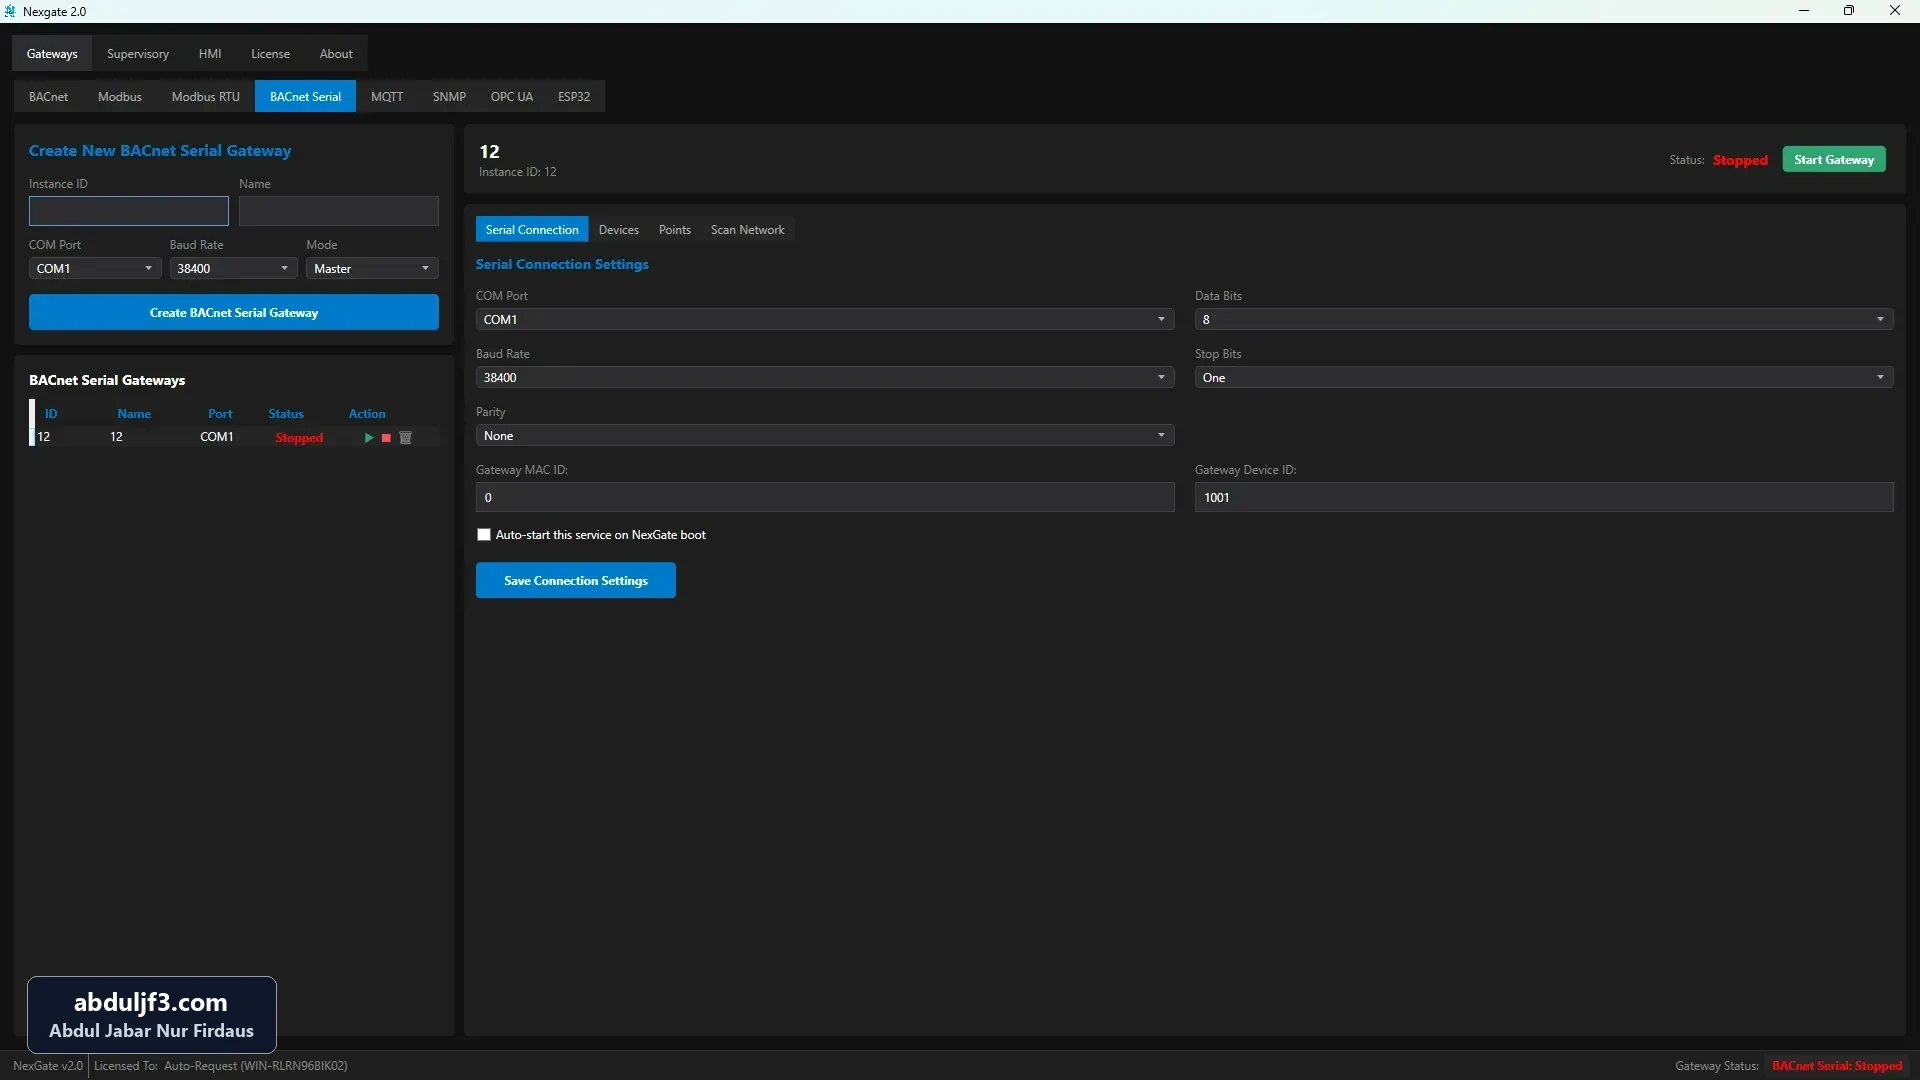Switch to the ESP32 tab
The width and height of the screenshot is (1920, 1080).
574,97
